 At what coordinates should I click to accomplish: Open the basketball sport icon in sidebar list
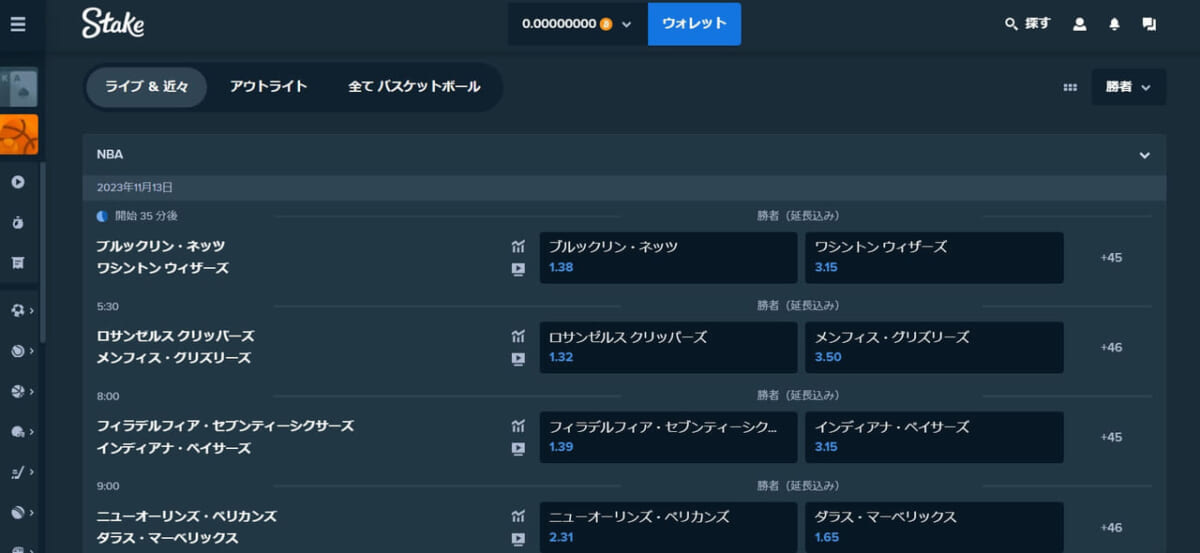[17, 391]
